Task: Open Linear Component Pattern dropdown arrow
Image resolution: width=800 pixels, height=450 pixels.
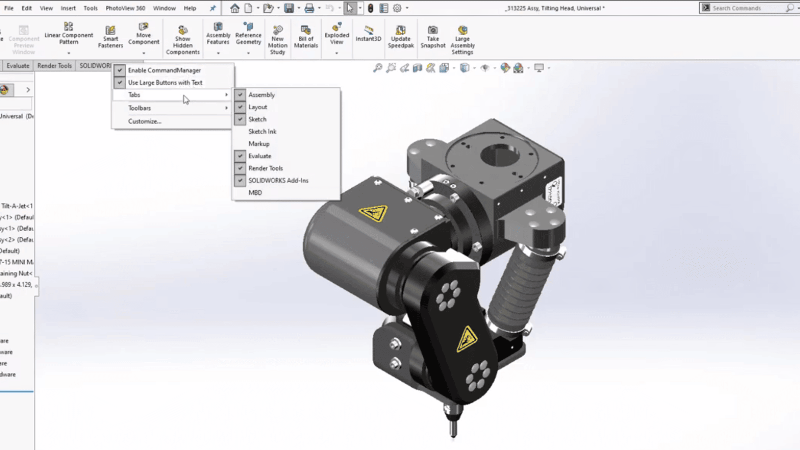Action: [x=69, y=53]
